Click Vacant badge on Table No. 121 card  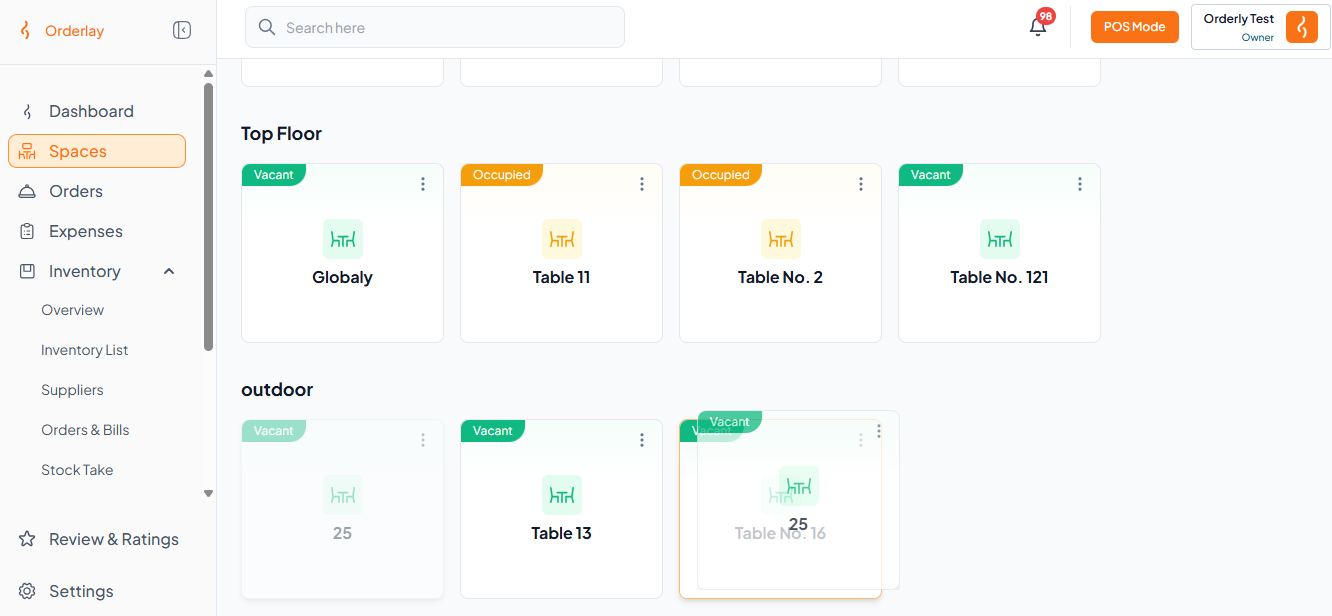coord(930,175)
